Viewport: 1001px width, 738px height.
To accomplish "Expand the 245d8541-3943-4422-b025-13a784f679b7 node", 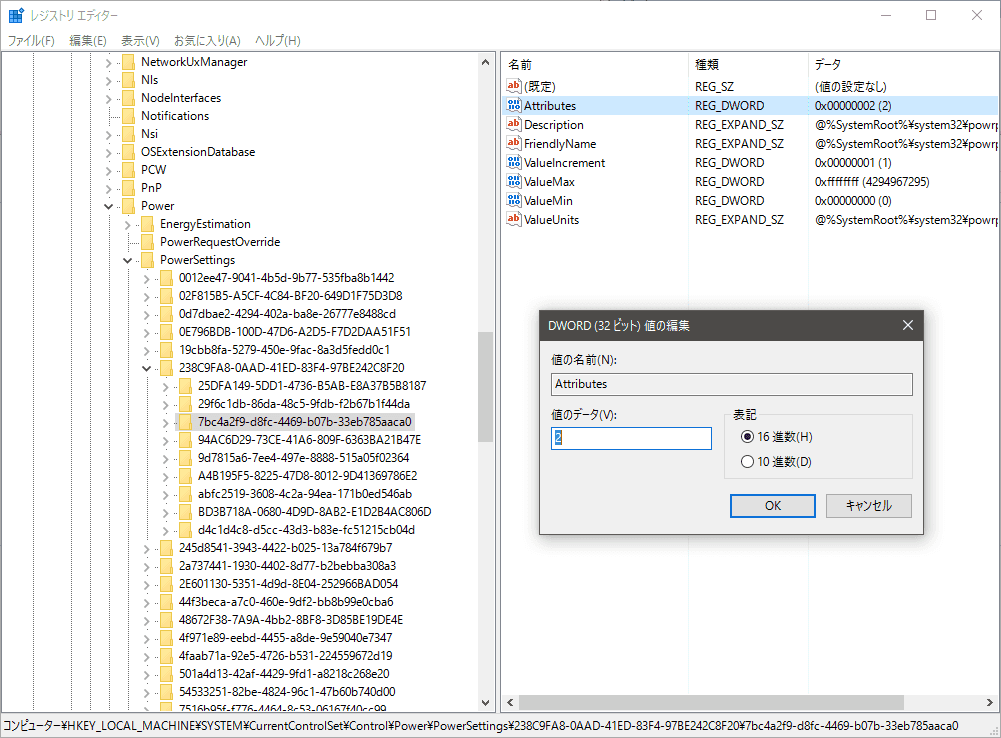I will [146, 548].
